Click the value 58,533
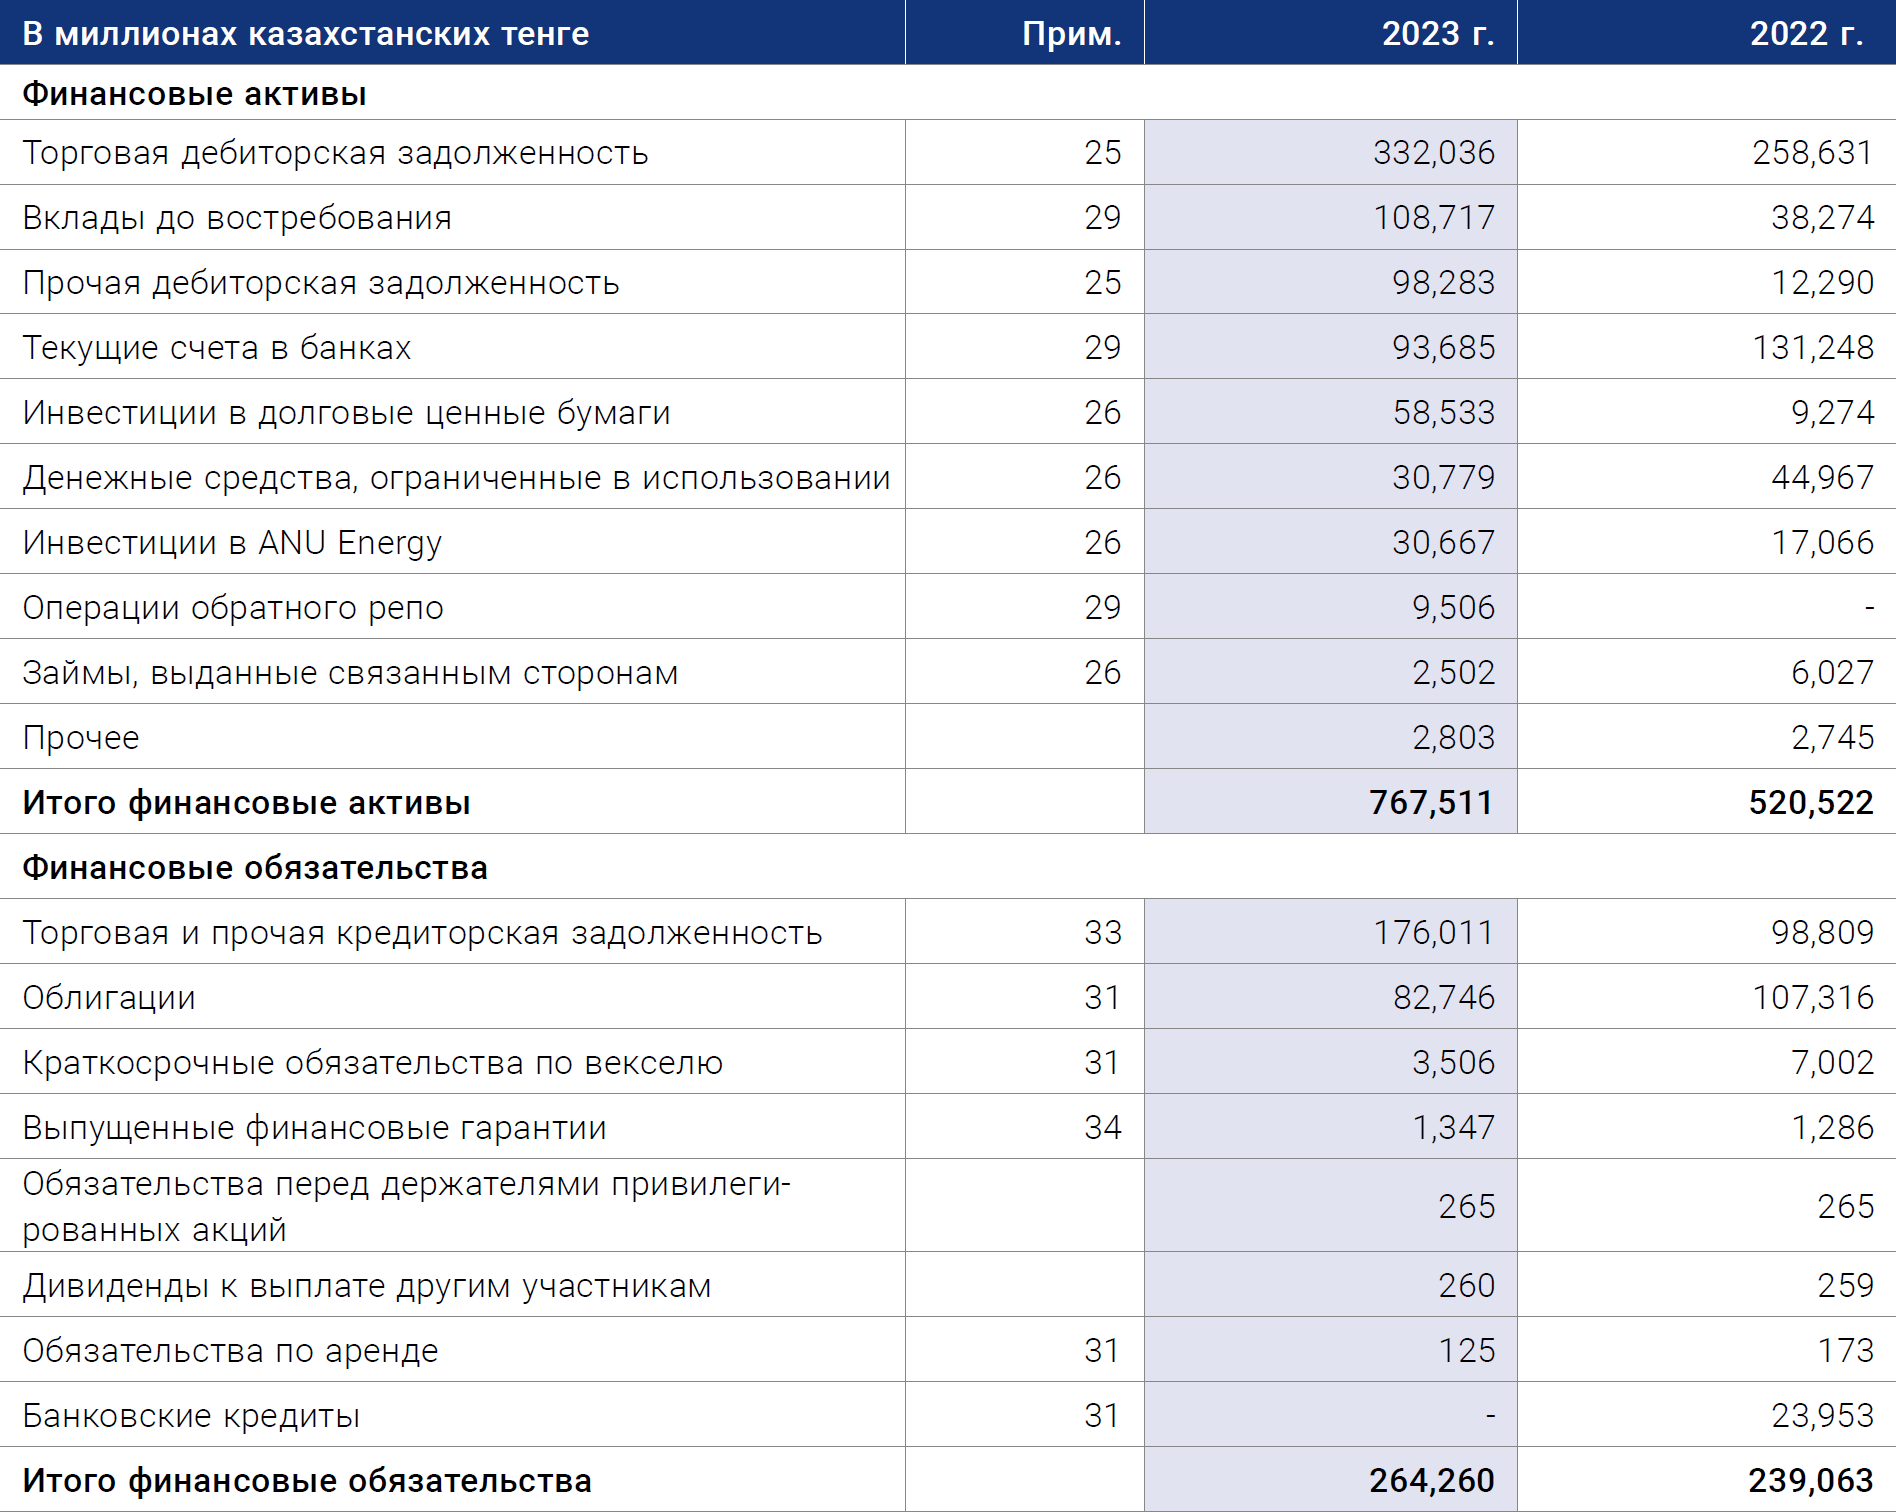Image resolution: width=1896 pixels, height=1512 pixels. point(1443,413)
